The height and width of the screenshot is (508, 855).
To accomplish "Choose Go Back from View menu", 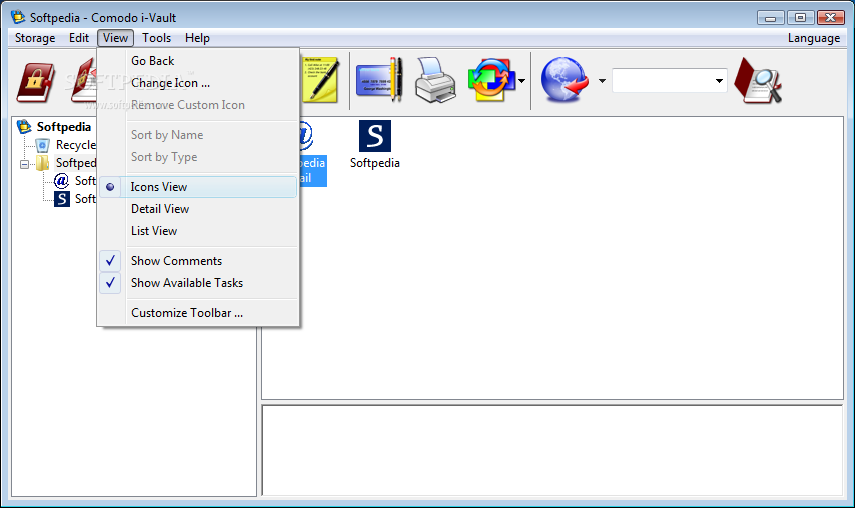I will 198,61.
